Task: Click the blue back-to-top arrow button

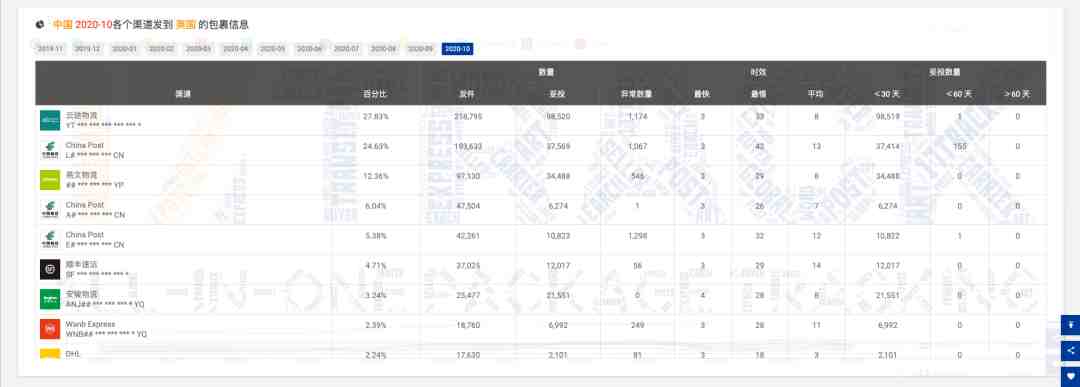Action: pyautogui.click(x=1070, y=324)
